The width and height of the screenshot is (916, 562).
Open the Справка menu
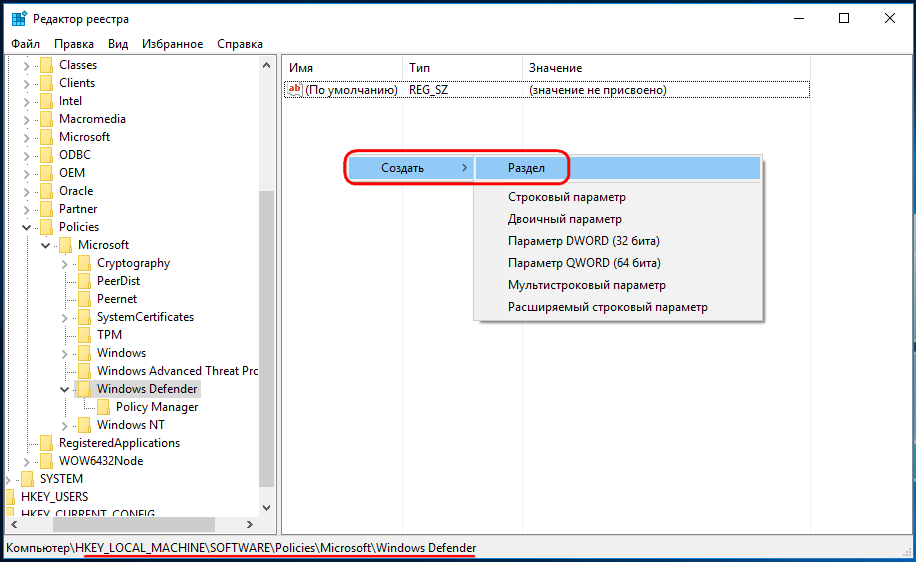click(240, 44)
